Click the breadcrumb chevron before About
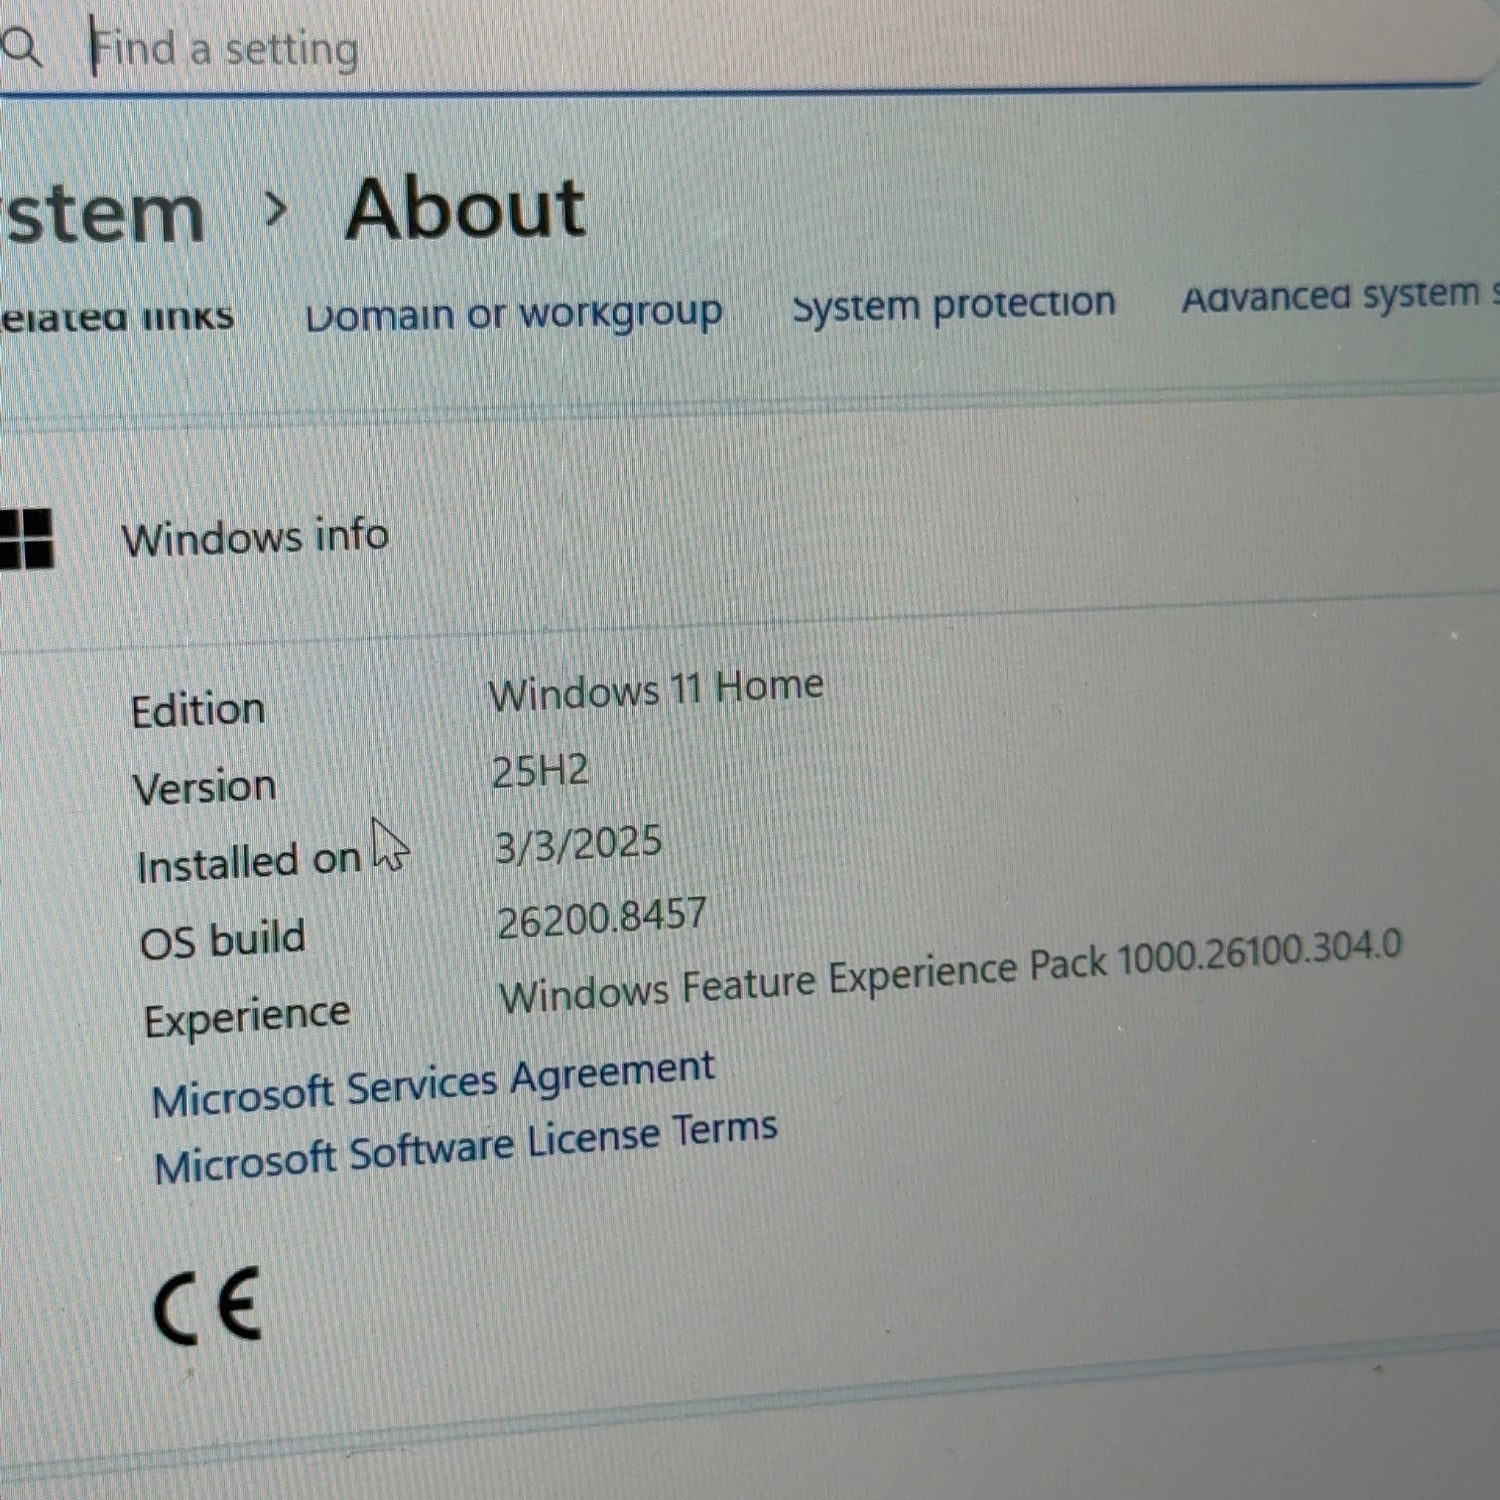 [276, 209]
